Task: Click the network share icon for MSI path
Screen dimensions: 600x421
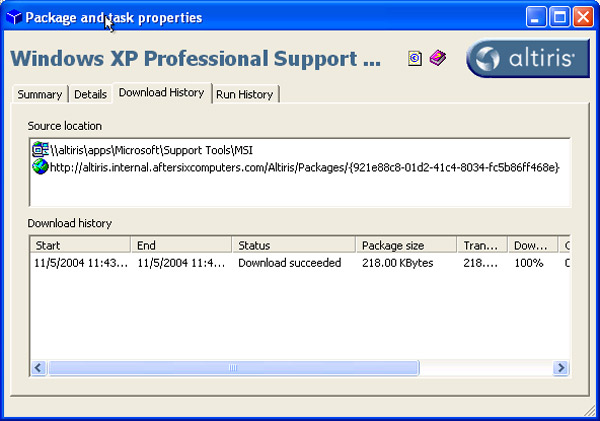Action: [x=40, y=150]
